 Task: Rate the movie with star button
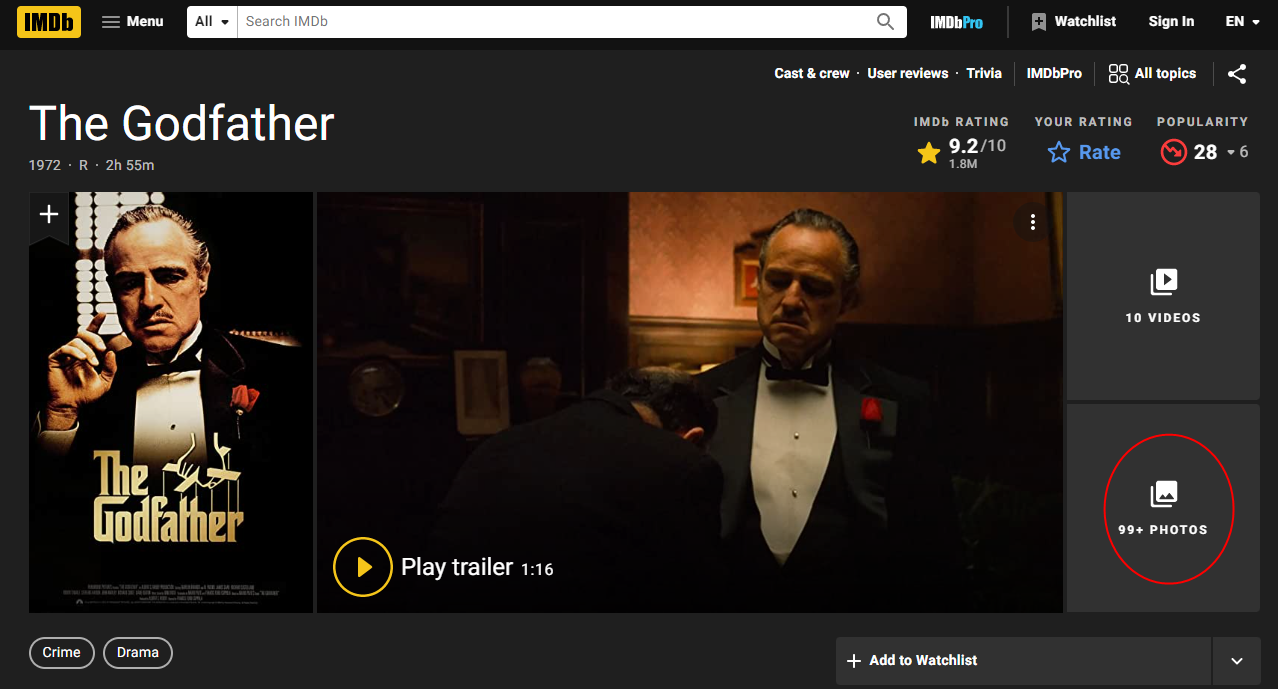click(x=1084, y=153)
